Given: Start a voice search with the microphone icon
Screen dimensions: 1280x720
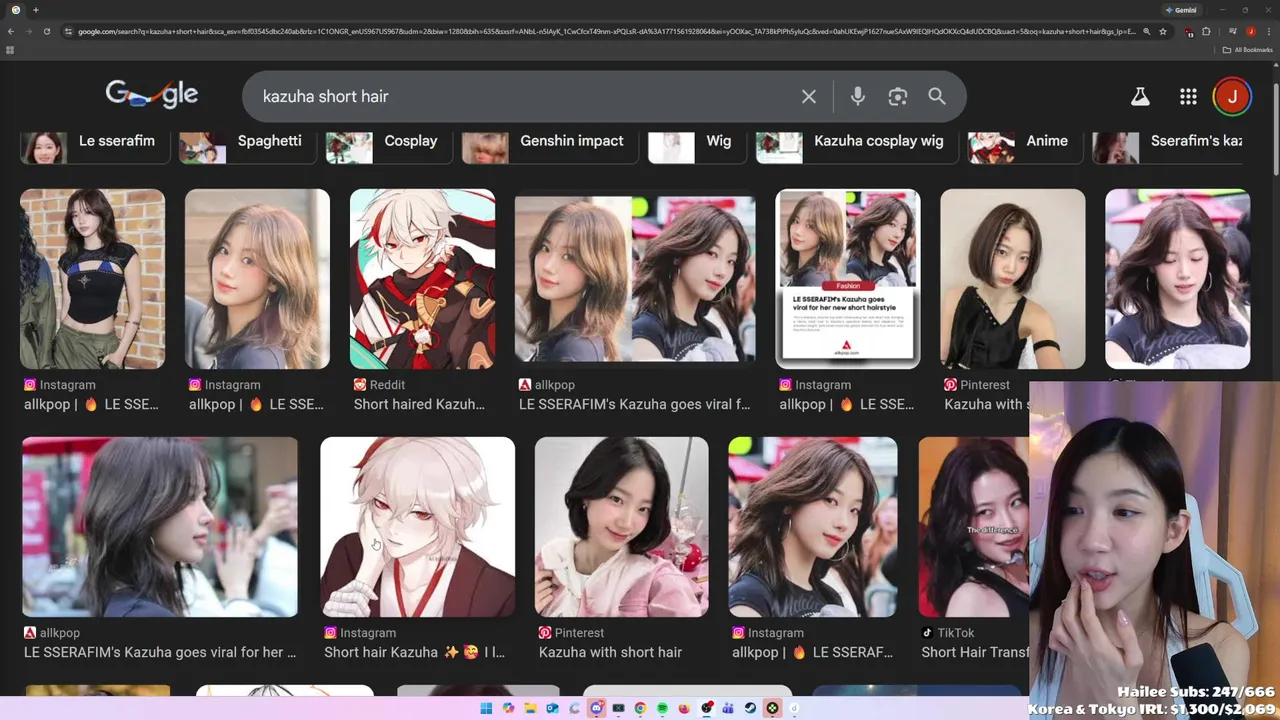Looking at the screenshot, I should tap(857, 96).
